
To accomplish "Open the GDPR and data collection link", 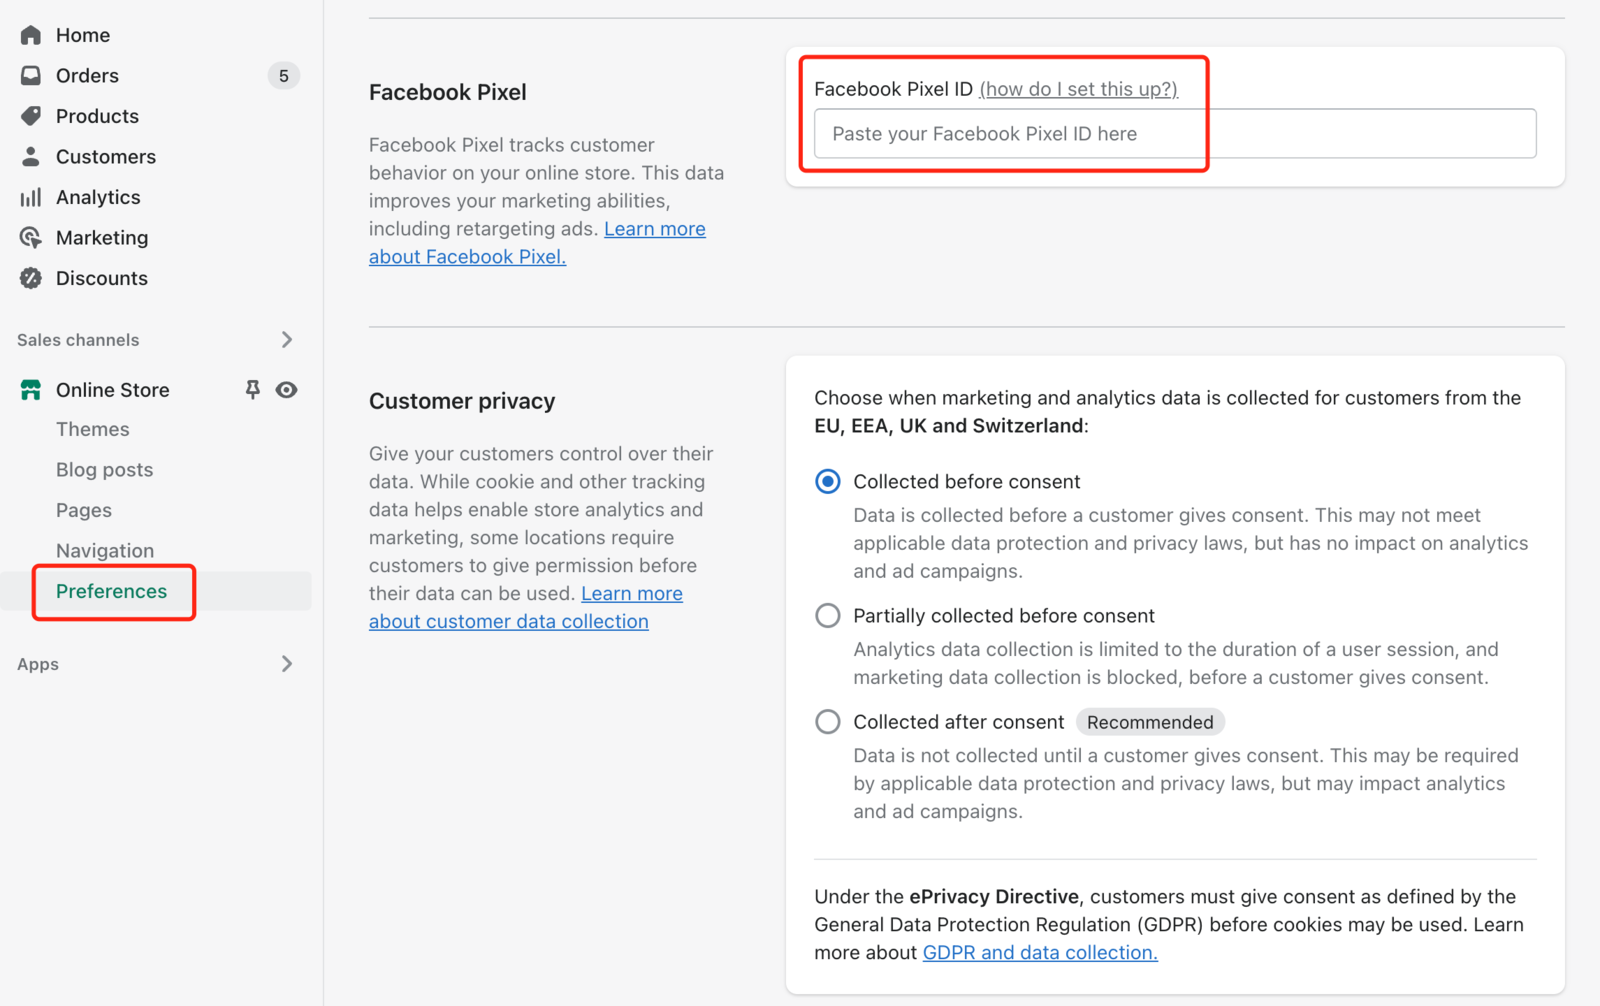I will click(1040, 953).
